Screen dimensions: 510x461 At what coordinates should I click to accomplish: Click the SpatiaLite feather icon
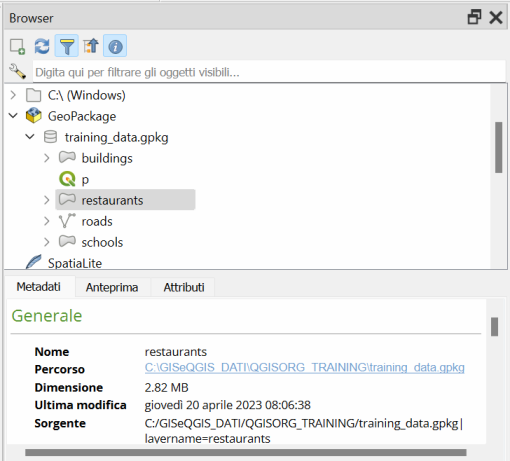(x=34, y=262)
